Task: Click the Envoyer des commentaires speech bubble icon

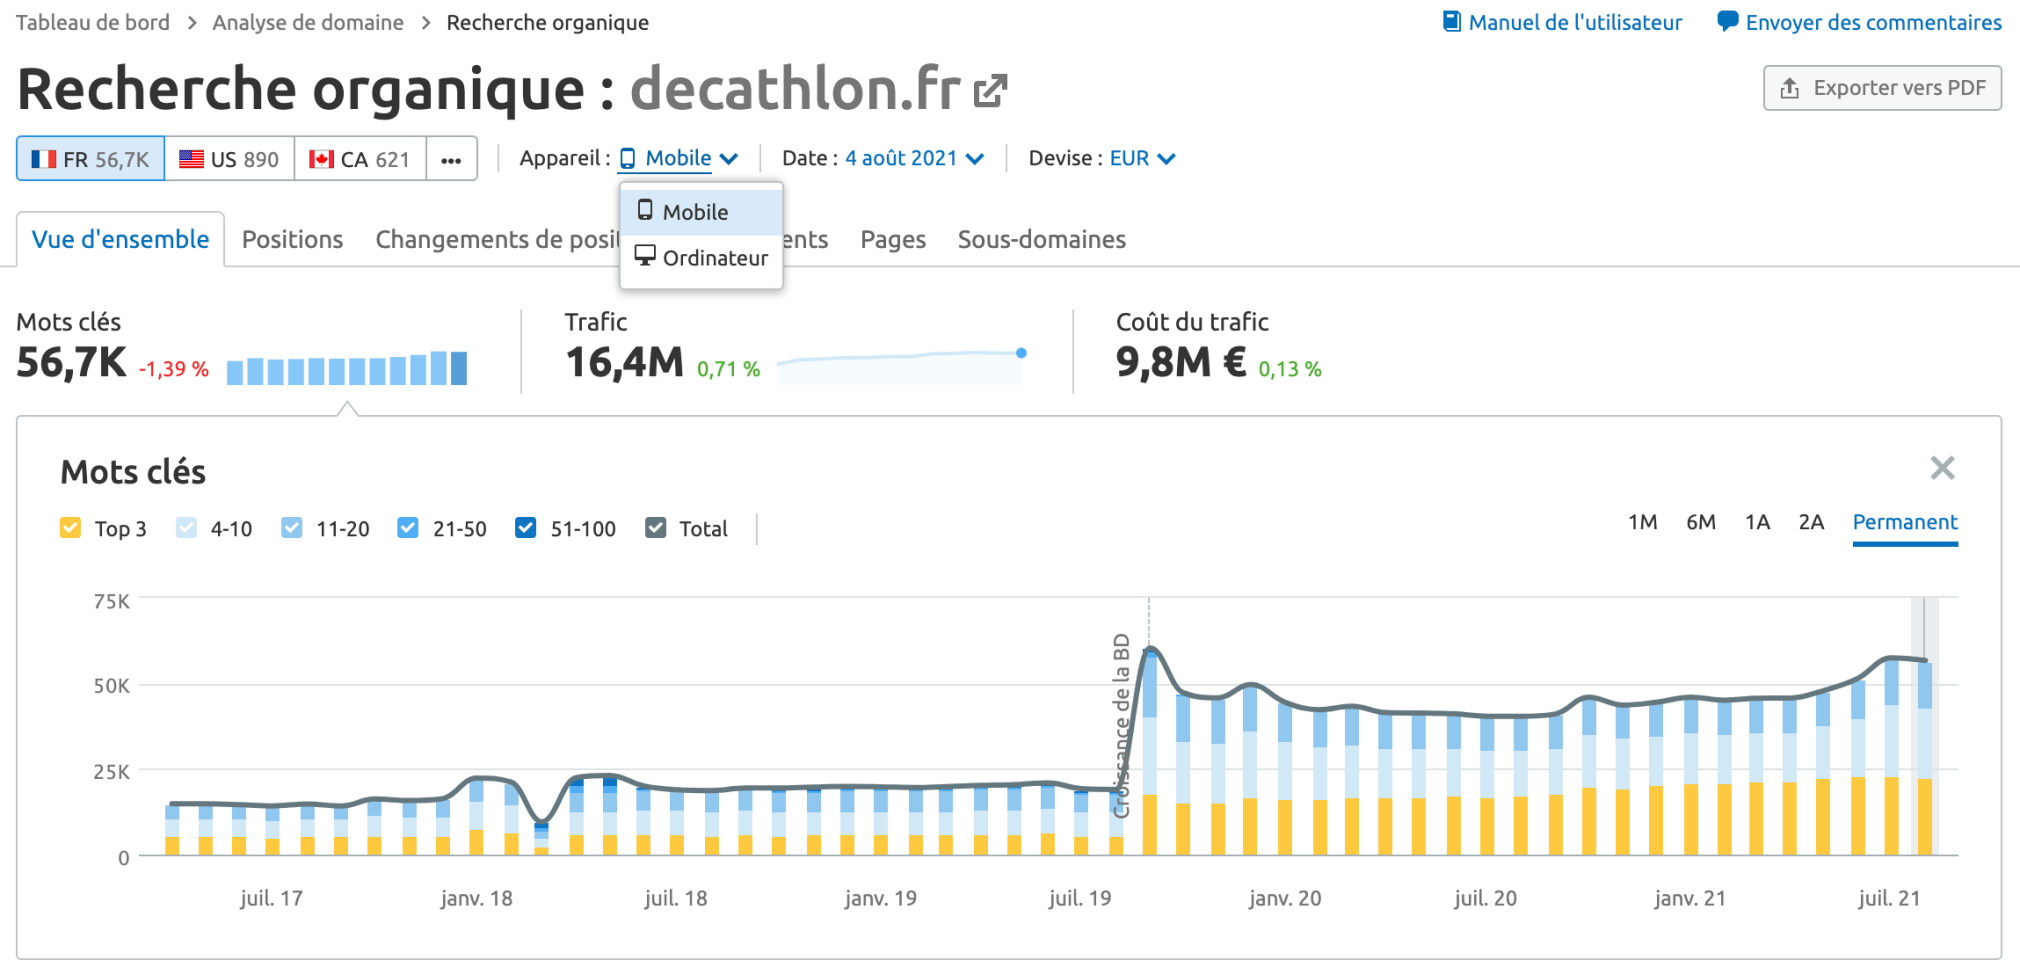Action: tap(1726, 21)
